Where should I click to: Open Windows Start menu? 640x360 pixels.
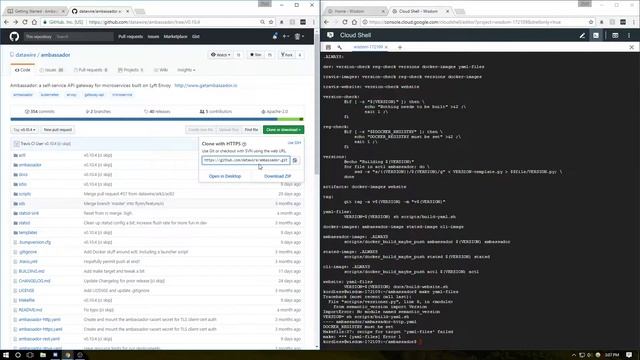click(6, 355)
